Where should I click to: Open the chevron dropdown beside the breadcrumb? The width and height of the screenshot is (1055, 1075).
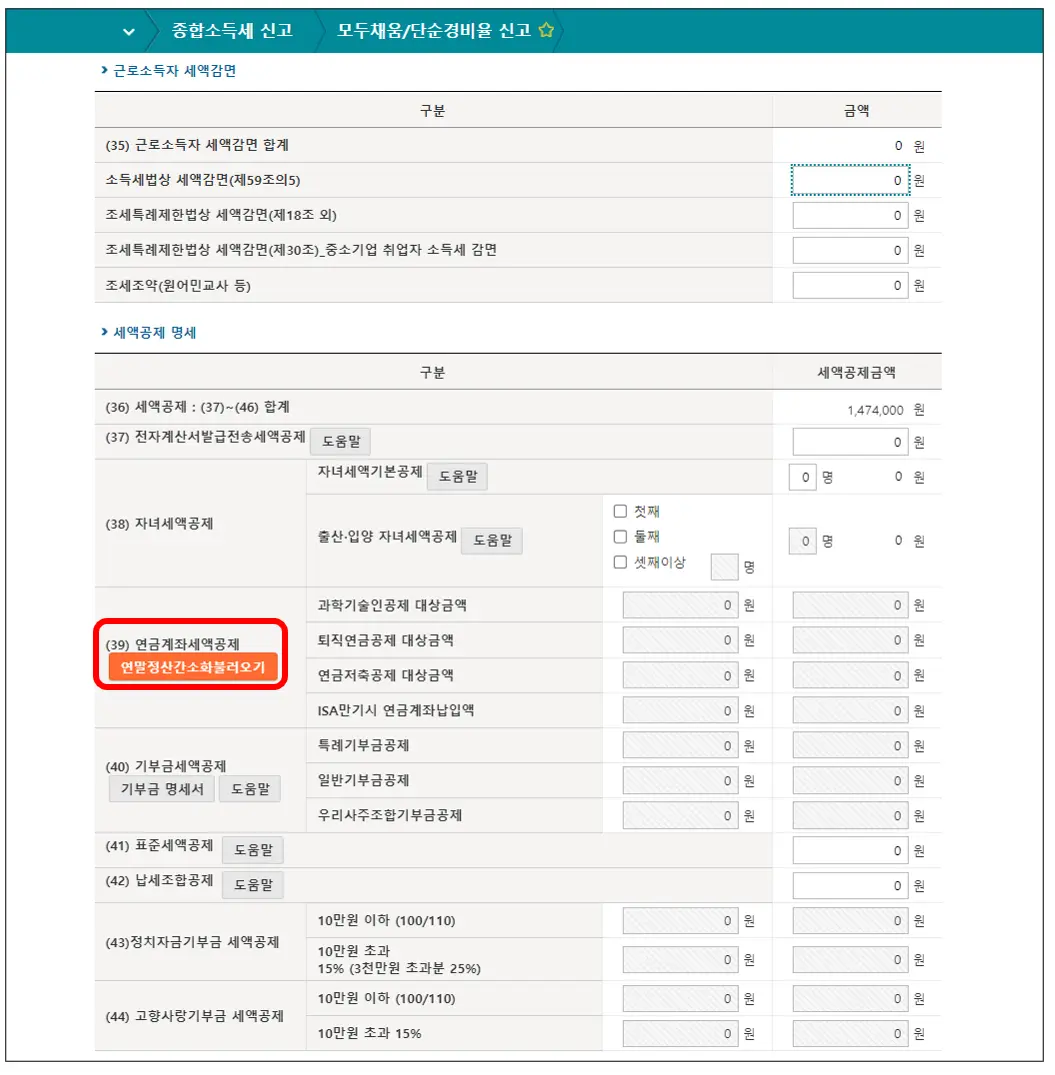coord(127,31)
